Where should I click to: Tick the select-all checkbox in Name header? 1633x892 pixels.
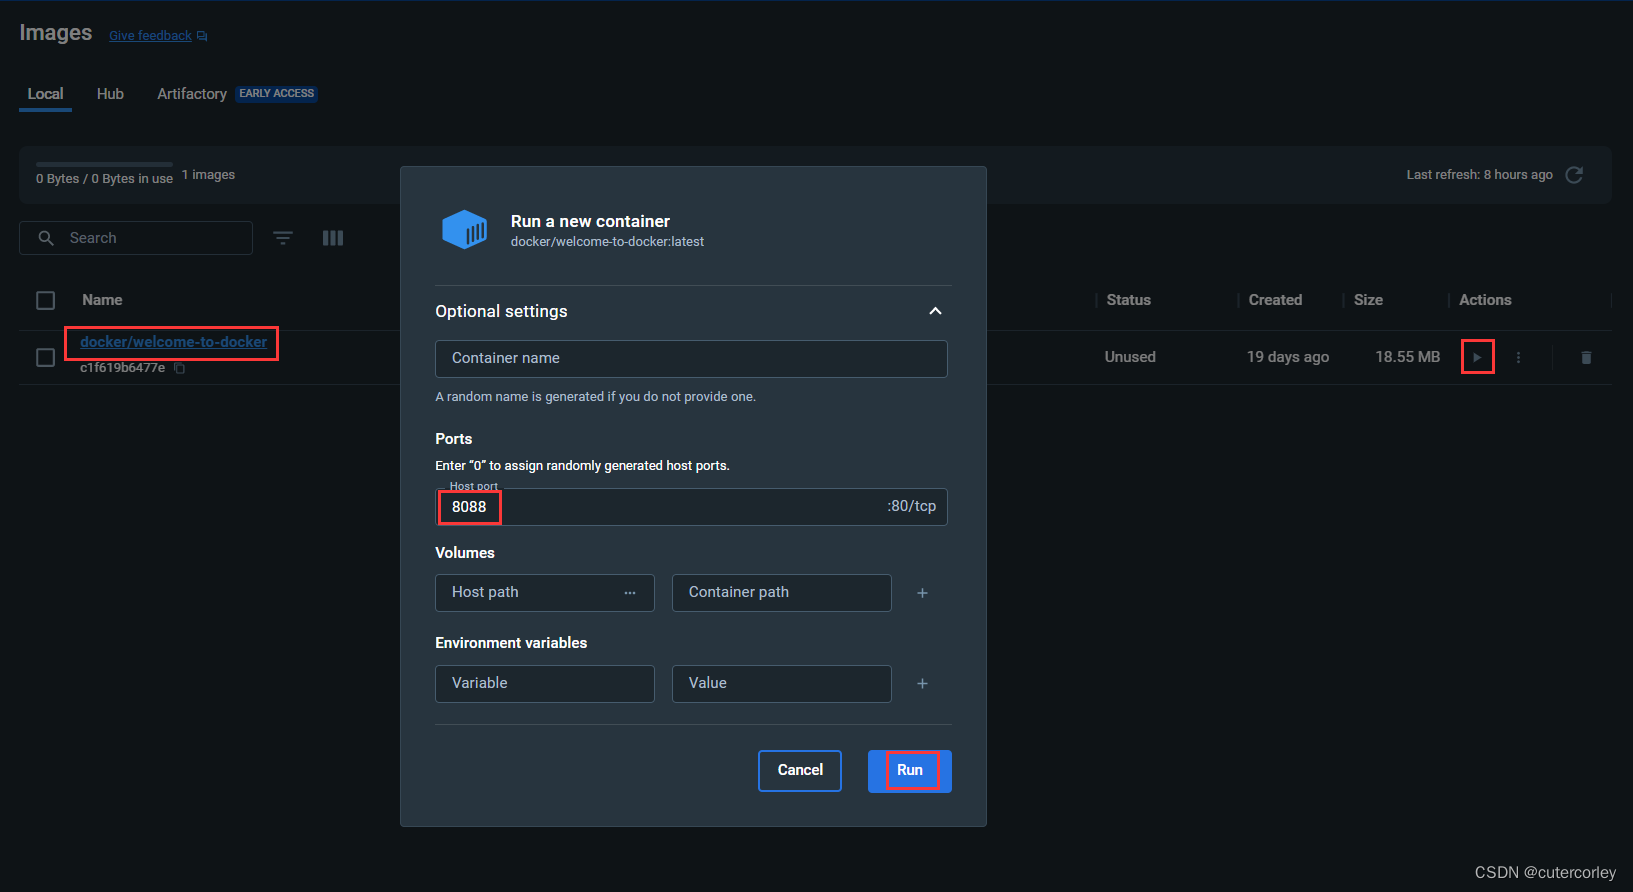[x=46, y=300]
